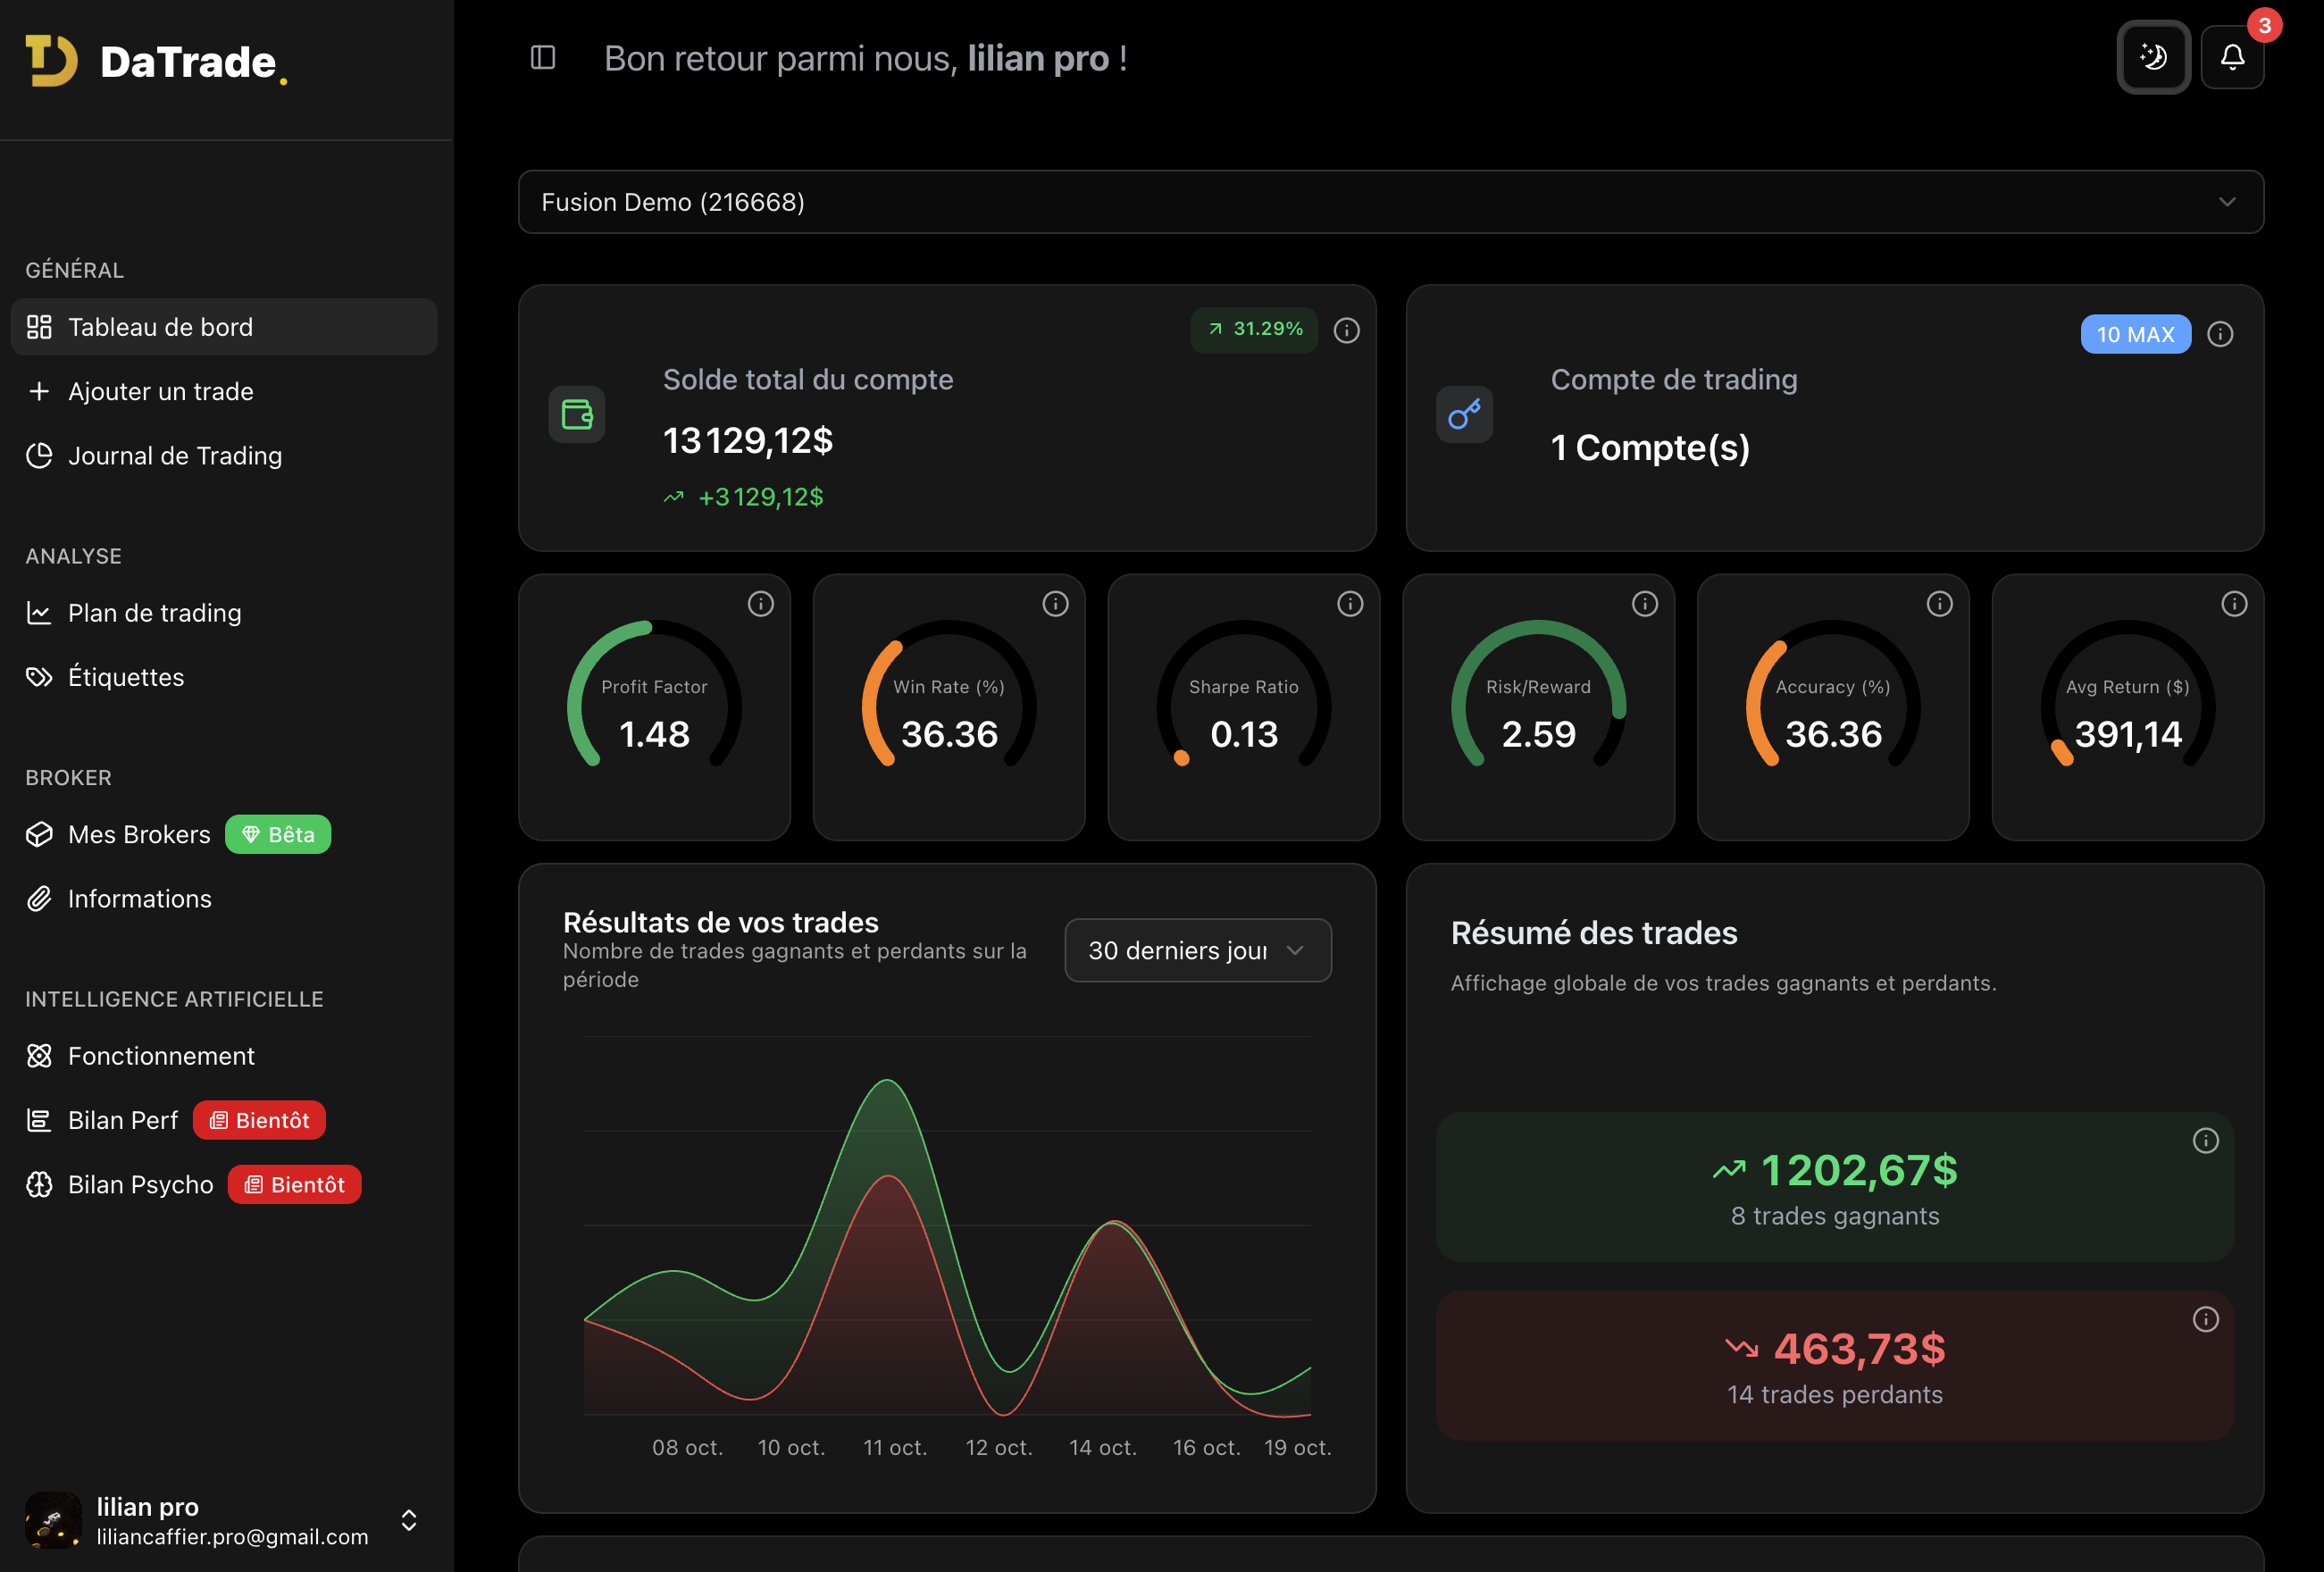
Task: Show info for Solde total du compte
Action: pyautogui.click(x=1346, y=330)
